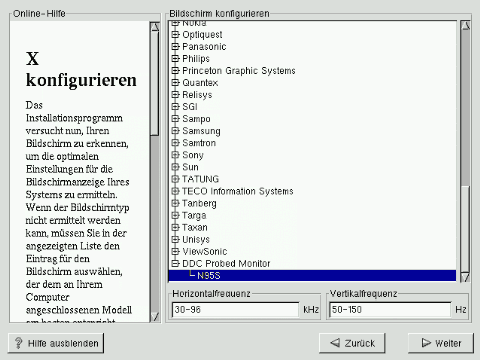Expand the Unisys manufacturer node
The width and height of the screenshot is (480, 360).
[x=175, y=239]
